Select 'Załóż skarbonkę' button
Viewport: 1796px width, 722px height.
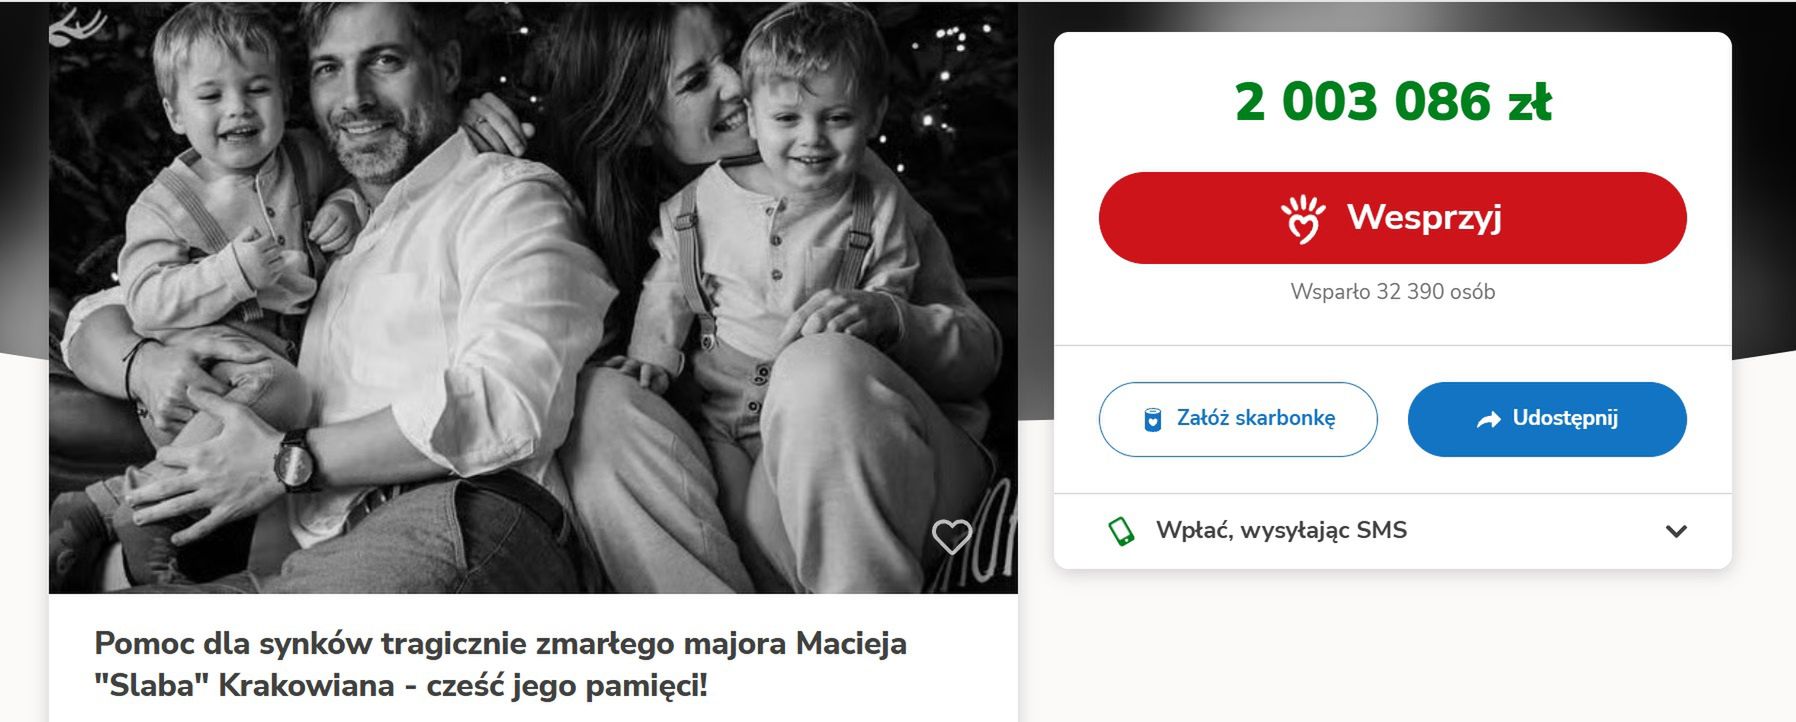tap(1237, 419)
